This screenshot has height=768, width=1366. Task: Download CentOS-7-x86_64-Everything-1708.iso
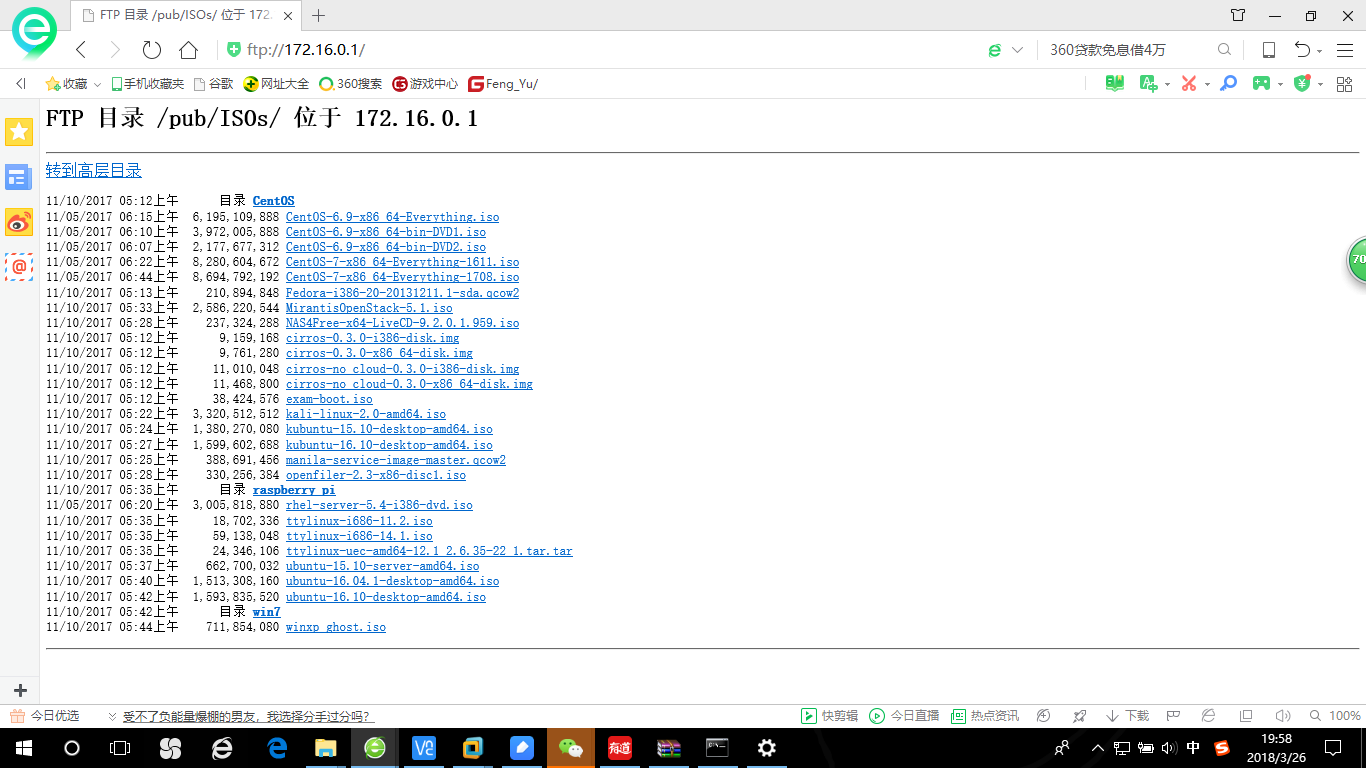402,277
